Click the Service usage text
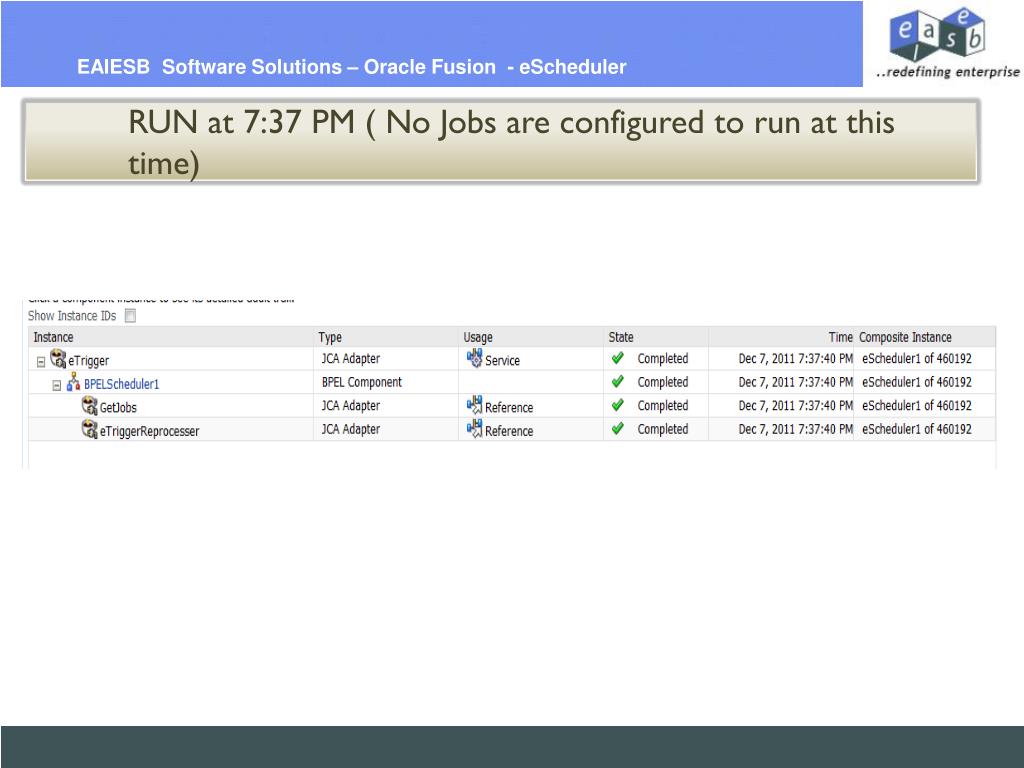 pyautogui.click(x=502, y=360)
